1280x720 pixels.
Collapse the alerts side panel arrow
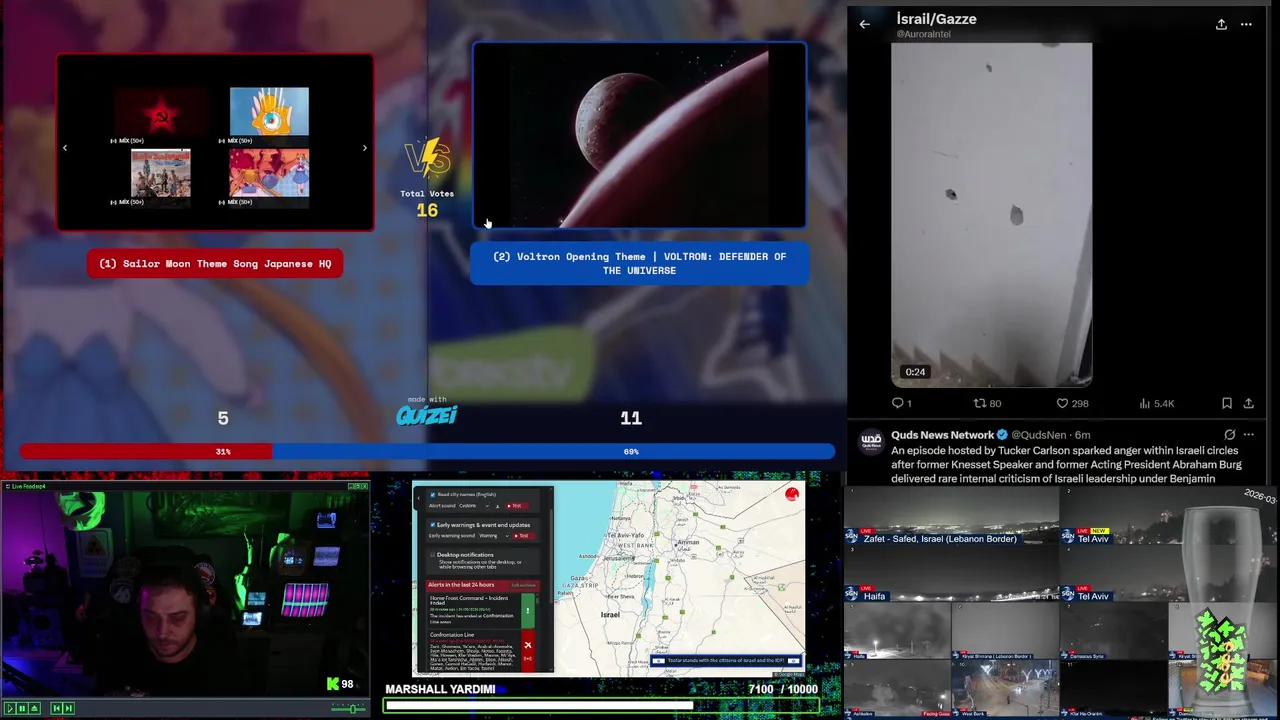(x=419, y=498)
